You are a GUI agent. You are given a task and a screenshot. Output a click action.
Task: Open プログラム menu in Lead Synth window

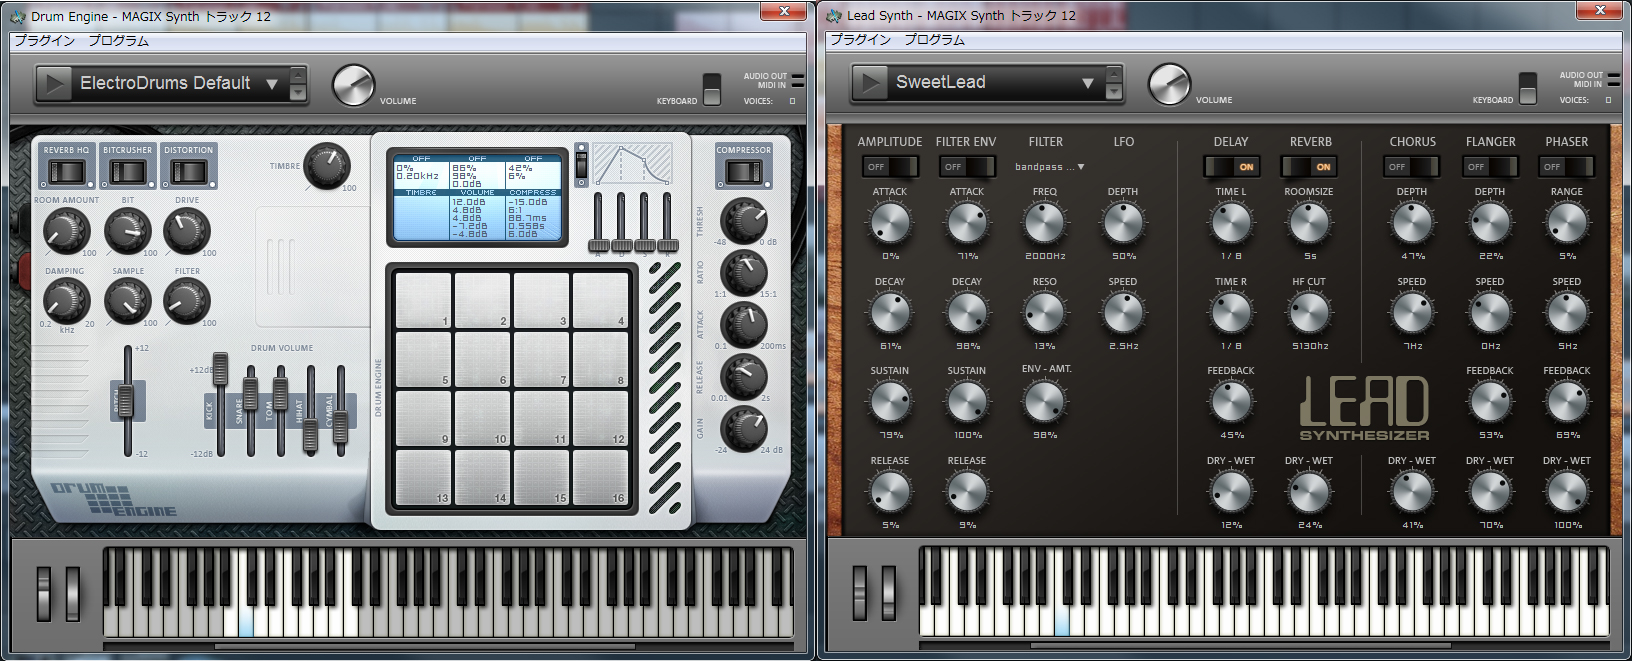934,40
